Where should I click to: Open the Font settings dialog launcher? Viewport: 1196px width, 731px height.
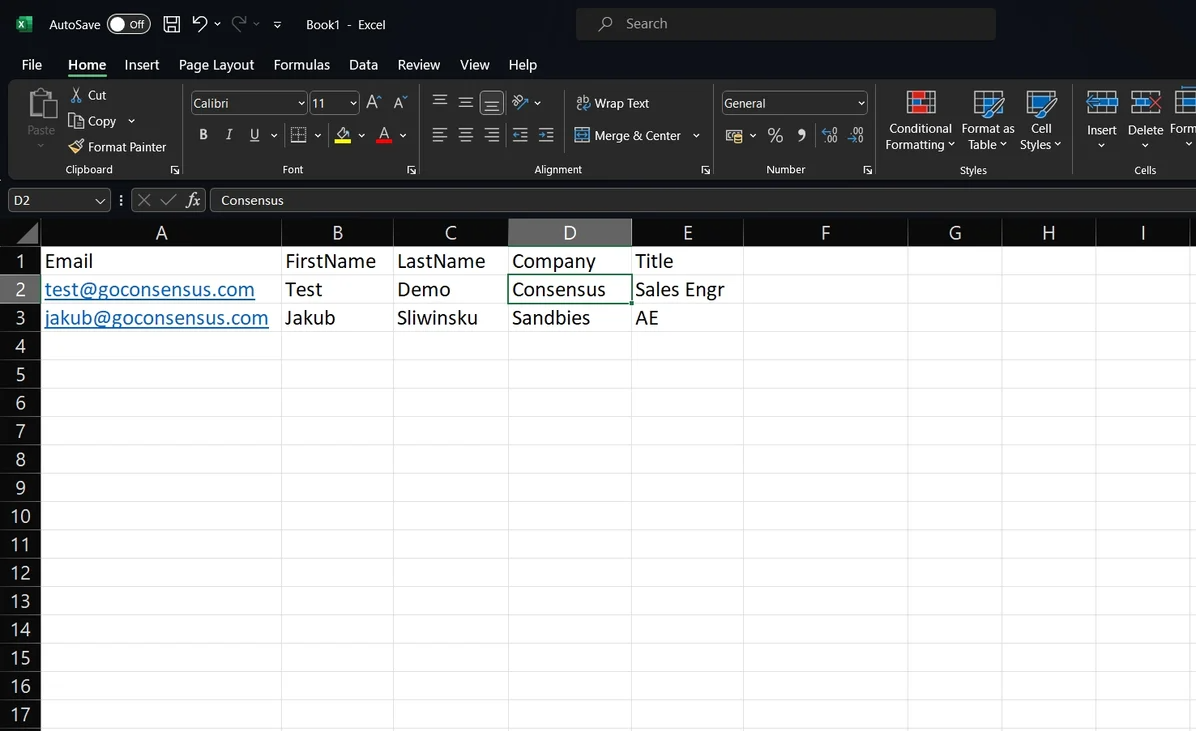coord(412,170)
